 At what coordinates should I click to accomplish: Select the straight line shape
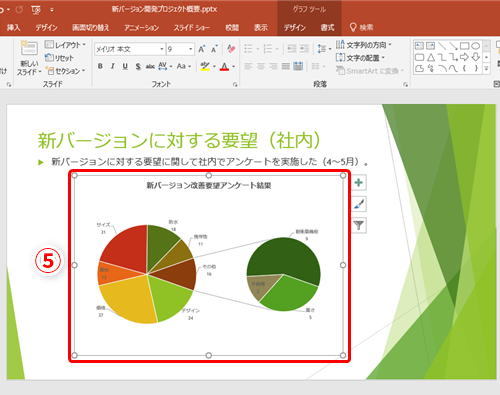point(442,46)
